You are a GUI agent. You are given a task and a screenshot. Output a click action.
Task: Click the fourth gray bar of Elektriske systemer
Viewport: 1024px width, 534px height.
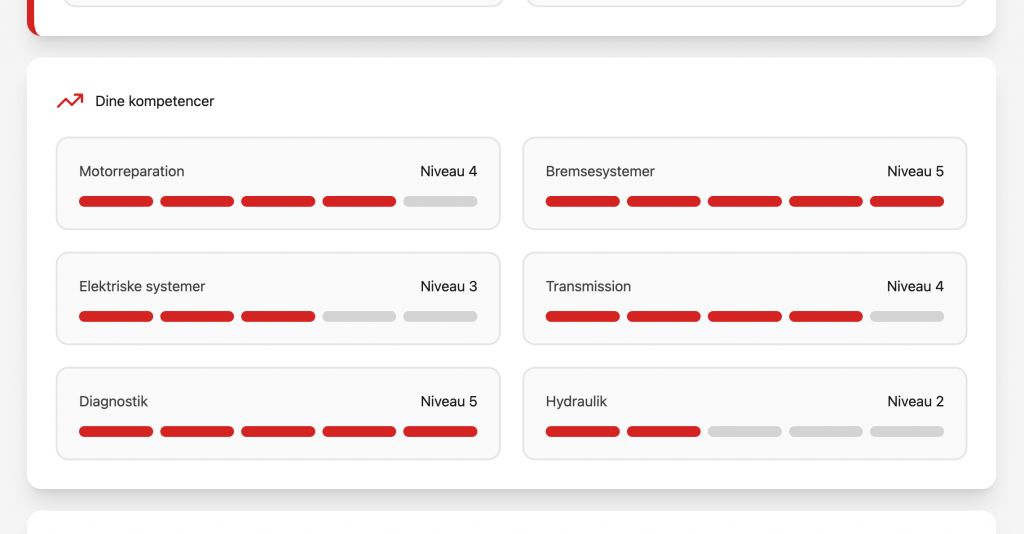click(359, 316)
